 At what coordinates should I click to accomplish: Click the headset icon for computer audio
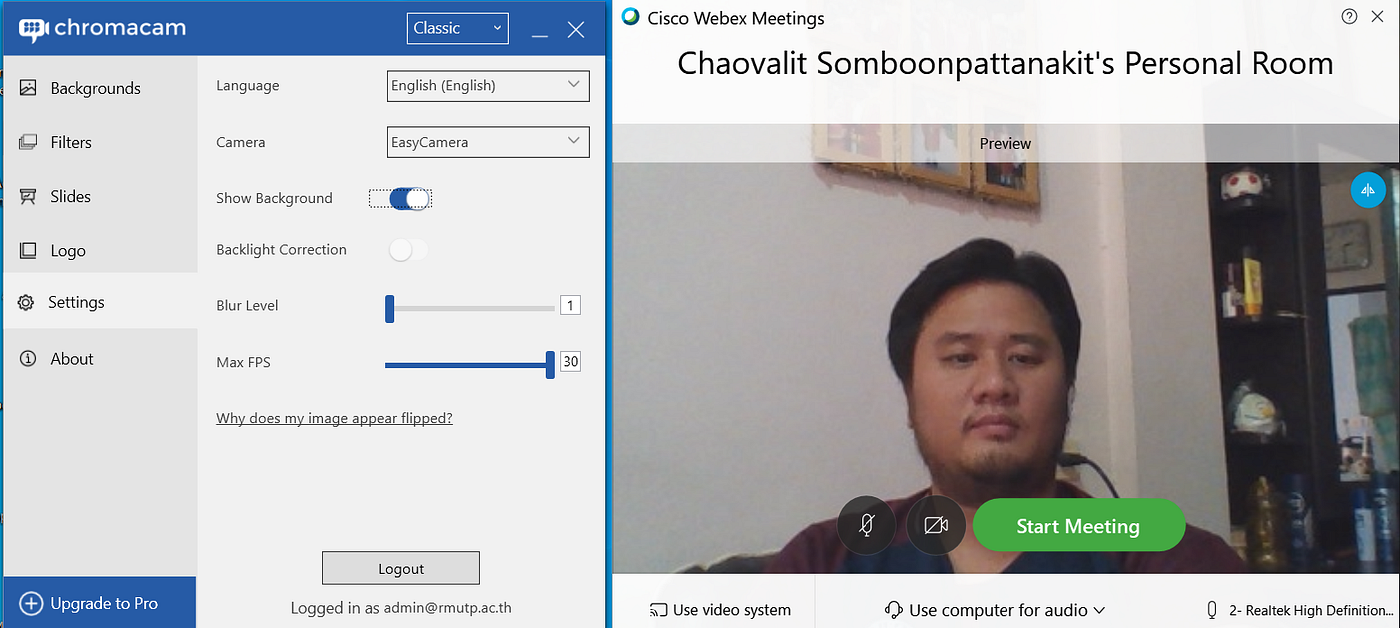(x=894, y=610)
